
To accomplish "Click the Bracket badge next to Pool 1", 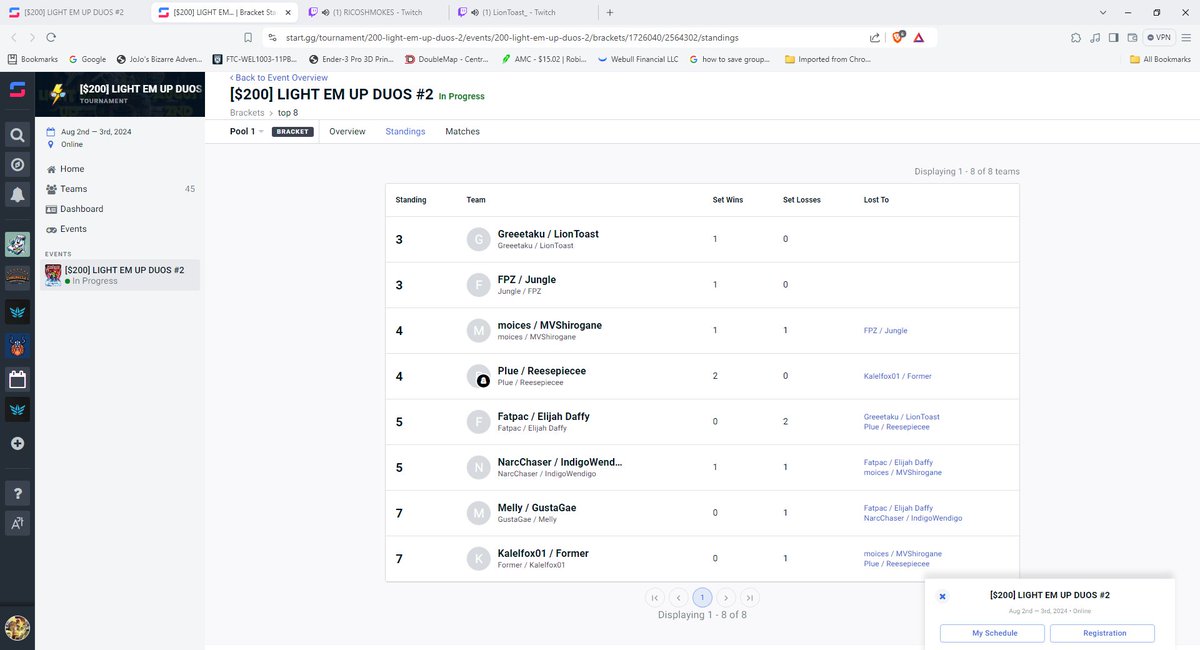I will (293, 132).
